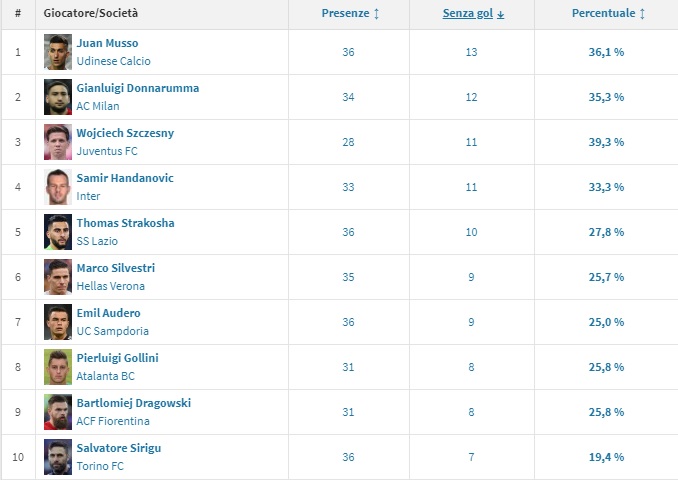Open Juan Musso player profile link

[x=107, y=43]
